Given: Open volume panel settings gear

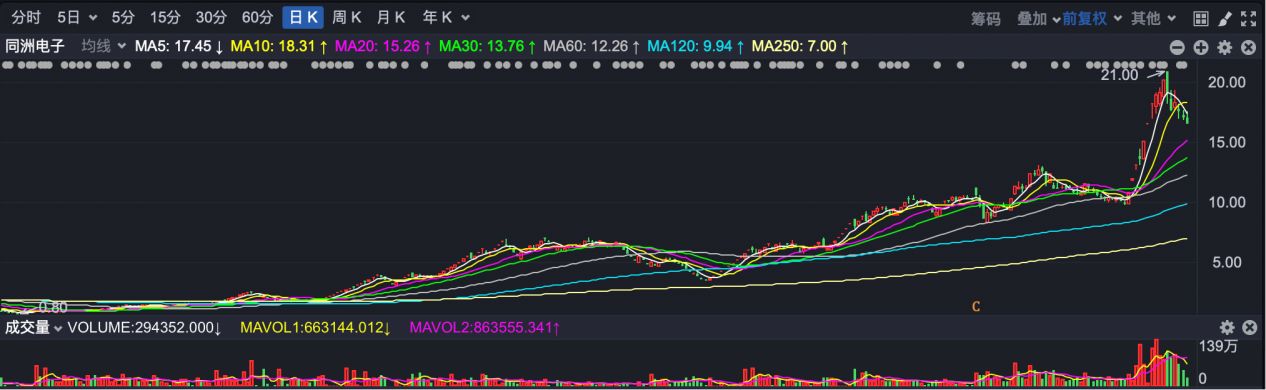Looking at the screenshot, I should [1227, 327].
